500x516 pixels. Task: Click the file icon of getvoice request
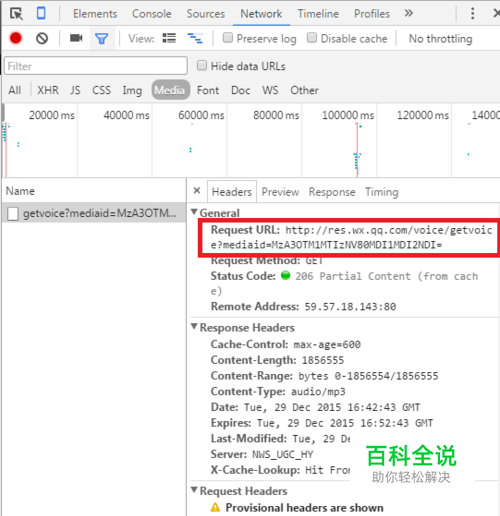[x=13, y=213]
